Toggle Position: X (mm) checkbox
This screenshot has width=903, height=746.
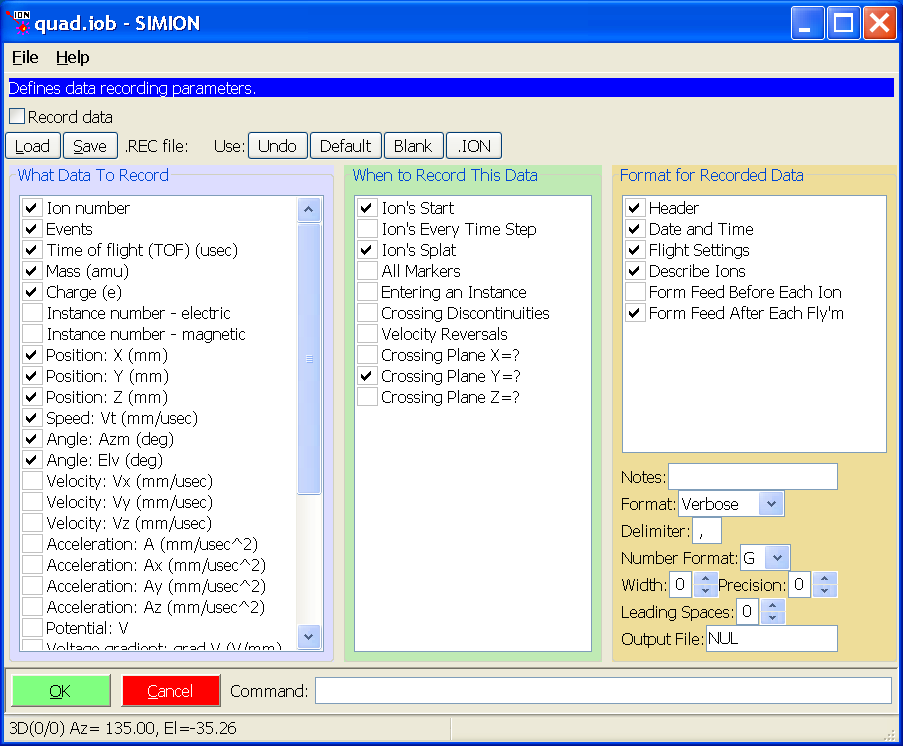coord(32,355)
